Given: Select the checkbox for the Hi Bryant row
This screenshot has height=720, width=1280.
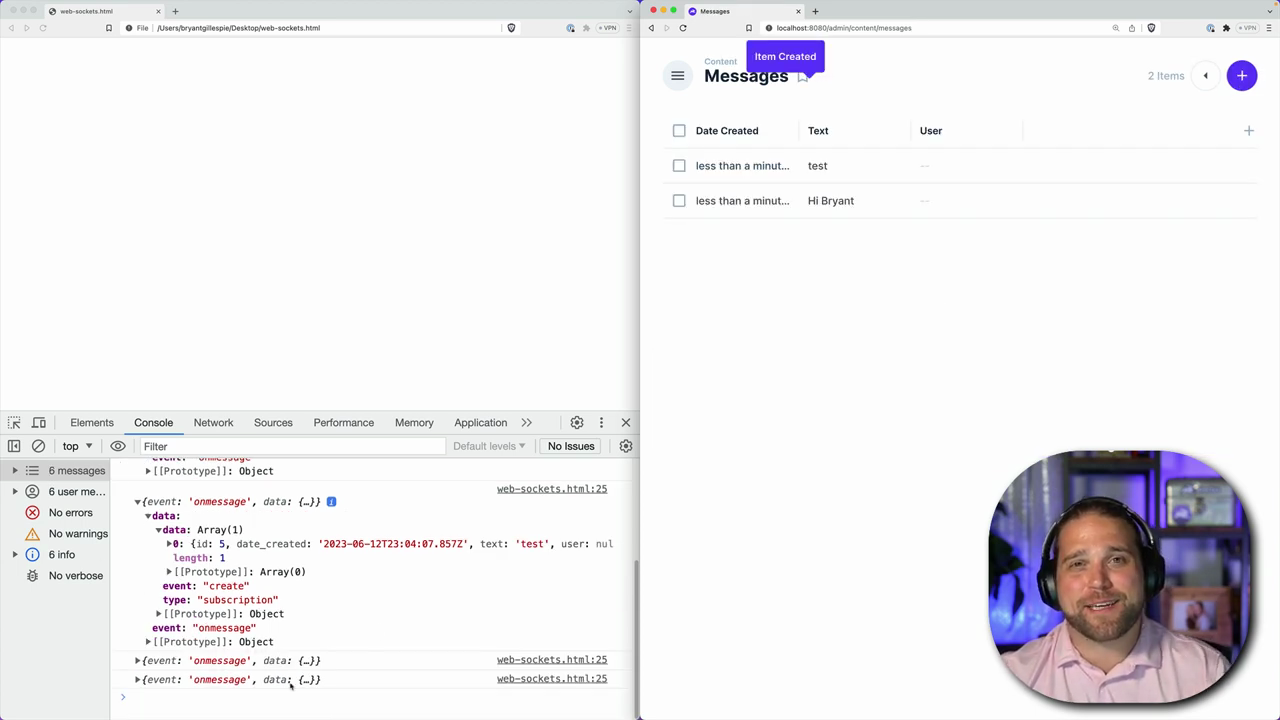Looking at the screenshot, I should 679,200.
